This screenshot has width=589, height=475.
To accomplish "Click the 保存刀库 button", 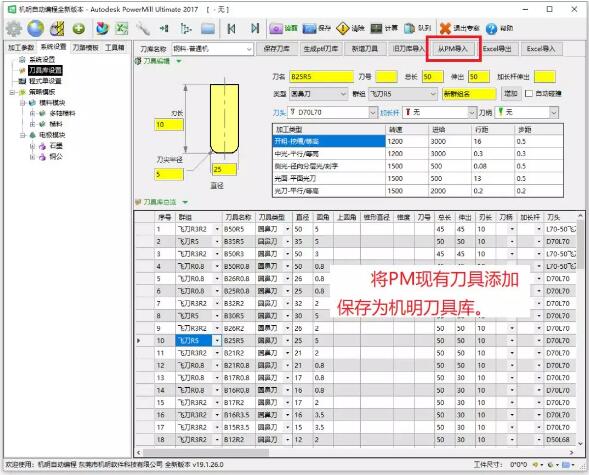I will click(x=276, y=49).
